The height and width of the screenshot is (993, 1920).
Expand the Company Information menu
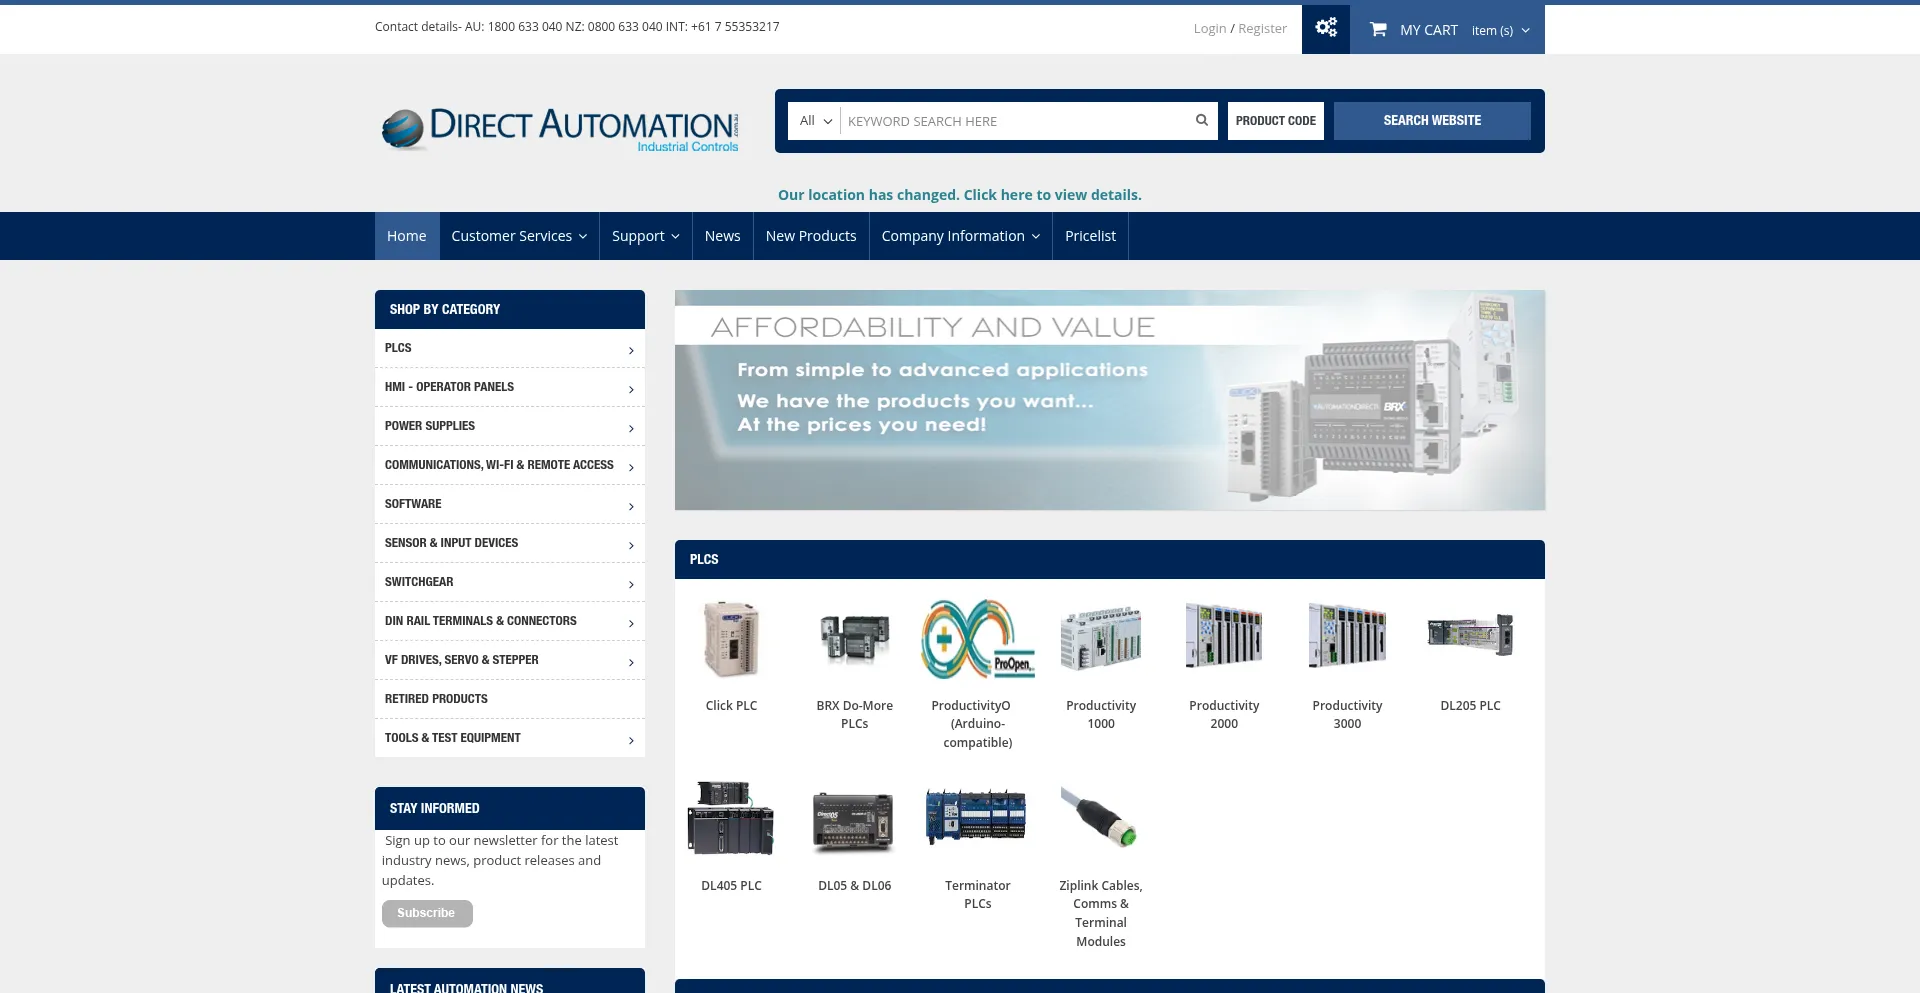click(x=960, y=236)
